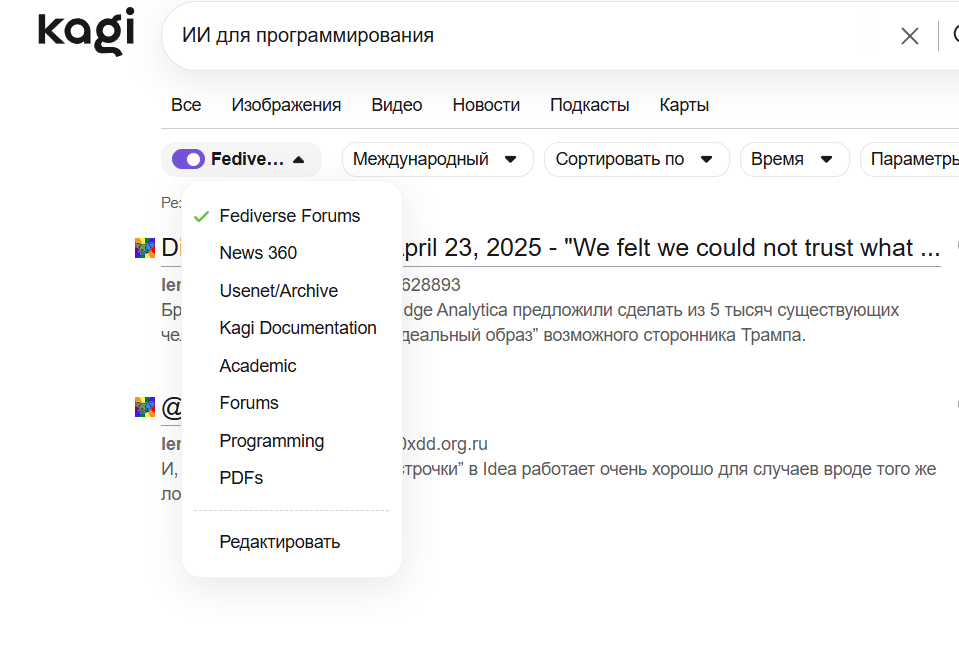Clear the search query using the X icon
Screen dimensions: 959x649
pos(910,35)
